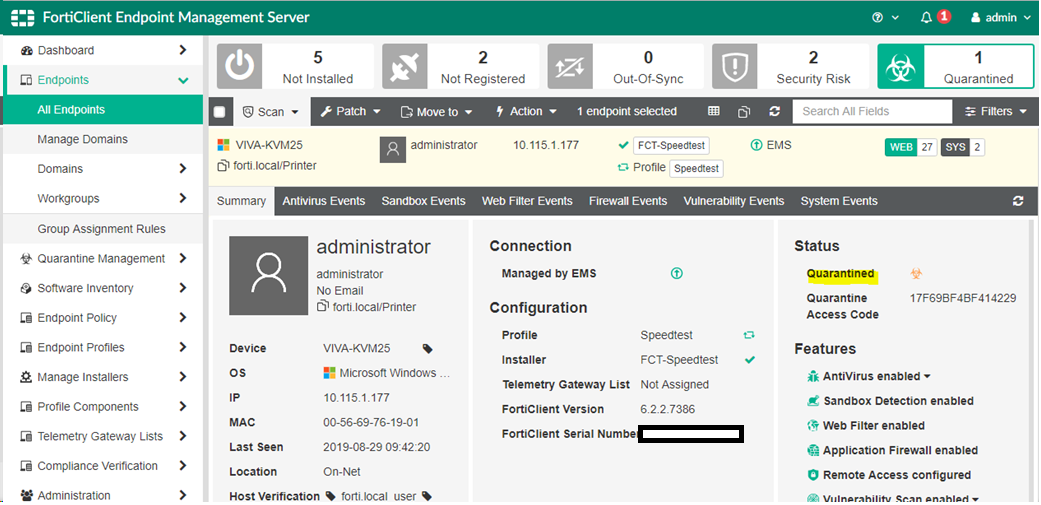Image resolution: width=1041 pixels, height=505 pixels.
Task: Select Manage Domains in the sidebar
Action: [x=82, y=139]
